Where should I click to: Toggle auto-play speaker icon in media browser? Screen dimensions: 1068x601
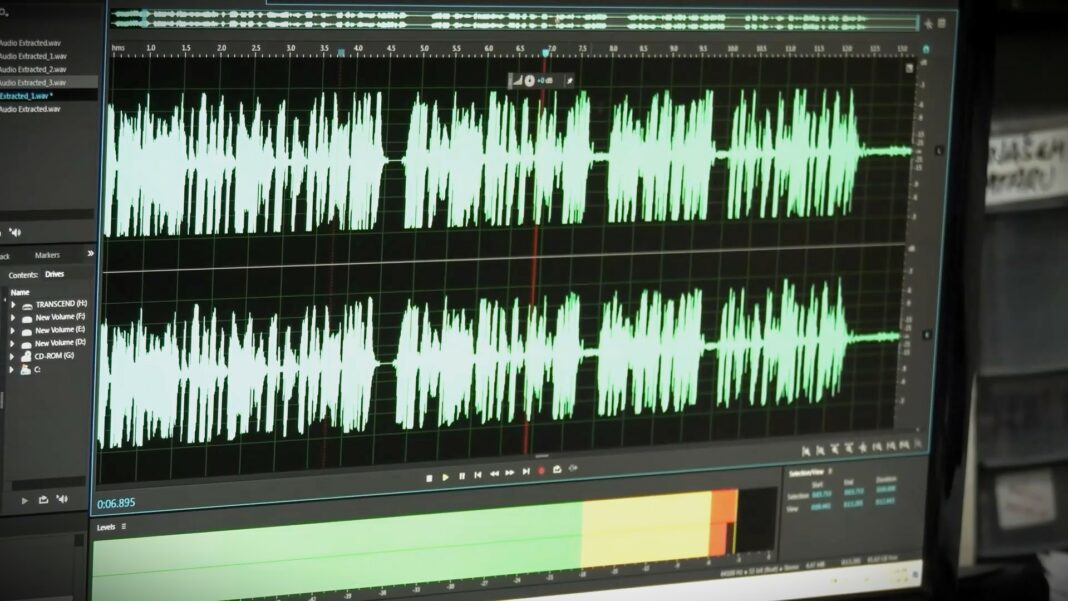(x=62, y=498)
